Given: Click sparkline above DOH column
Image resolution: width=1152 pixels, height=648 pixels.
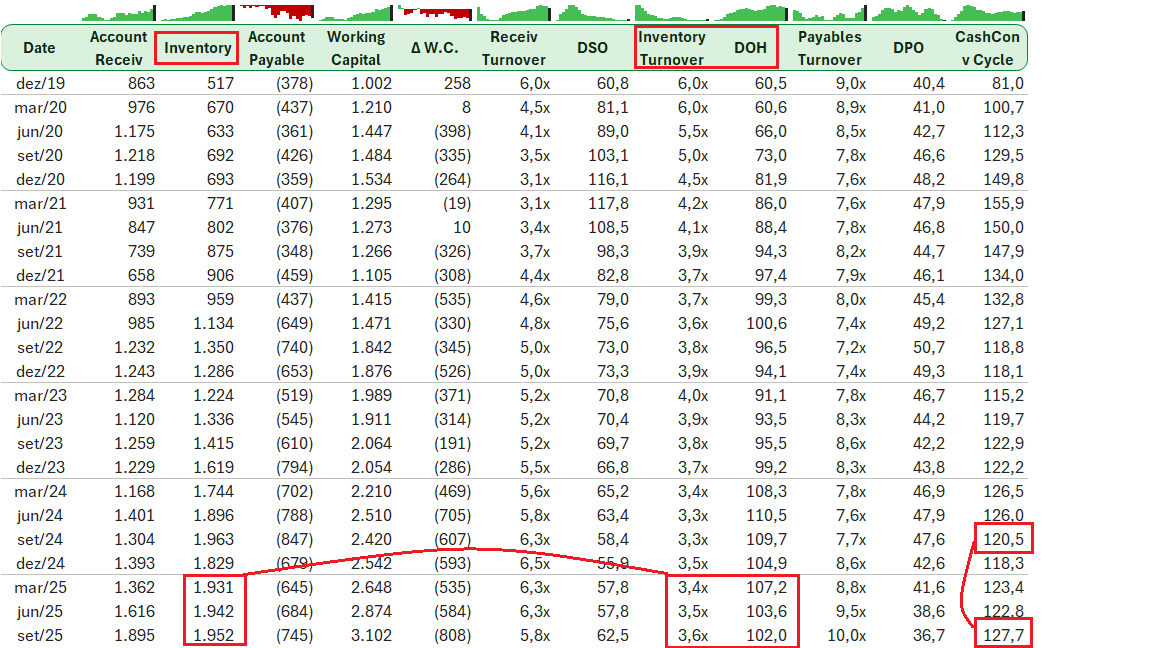Looking at the screenshot, I should coord(751,12).
